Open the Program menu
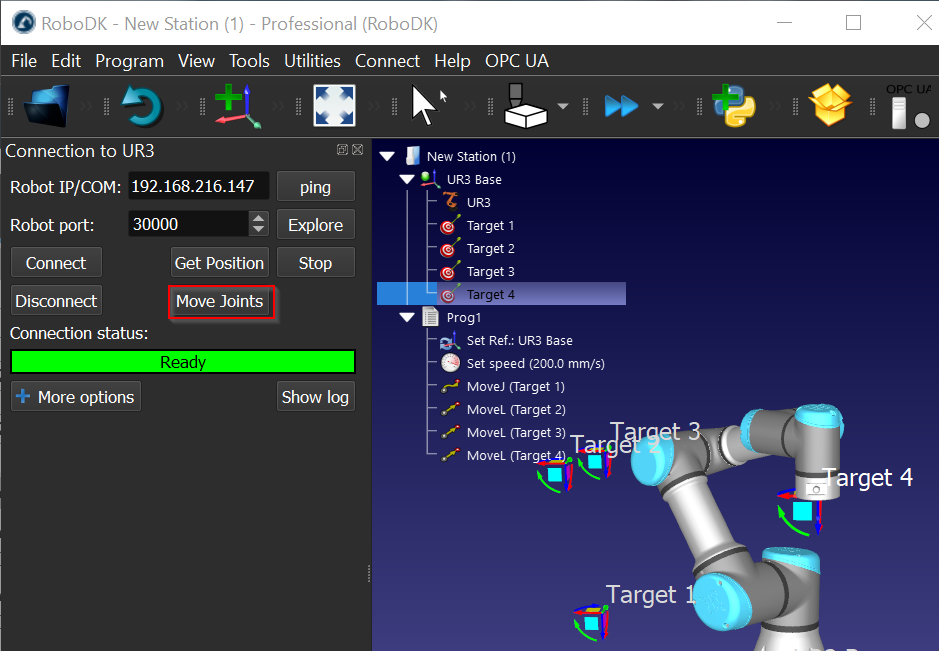The width and height of the screenshot is (939, 651). [x=129, y=61]
